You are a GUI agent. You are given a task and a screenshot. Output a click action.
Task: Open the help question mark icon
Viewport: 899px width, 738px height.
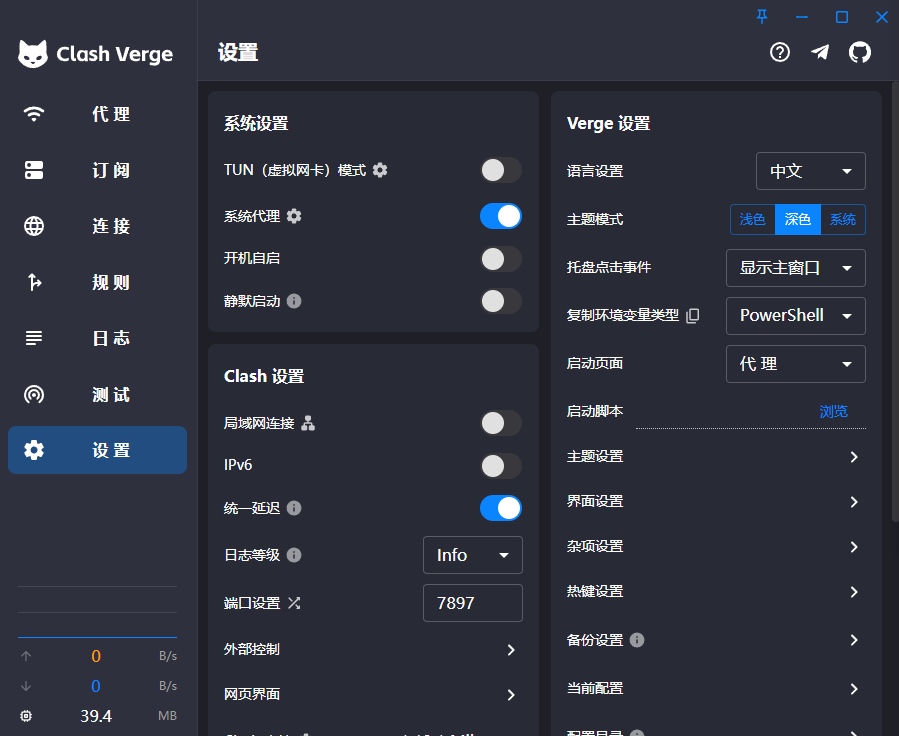(x=780, y=53)
